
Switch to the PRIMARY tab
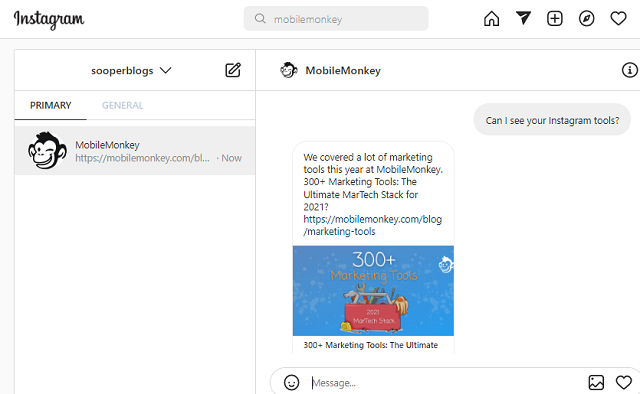[51, 105]
